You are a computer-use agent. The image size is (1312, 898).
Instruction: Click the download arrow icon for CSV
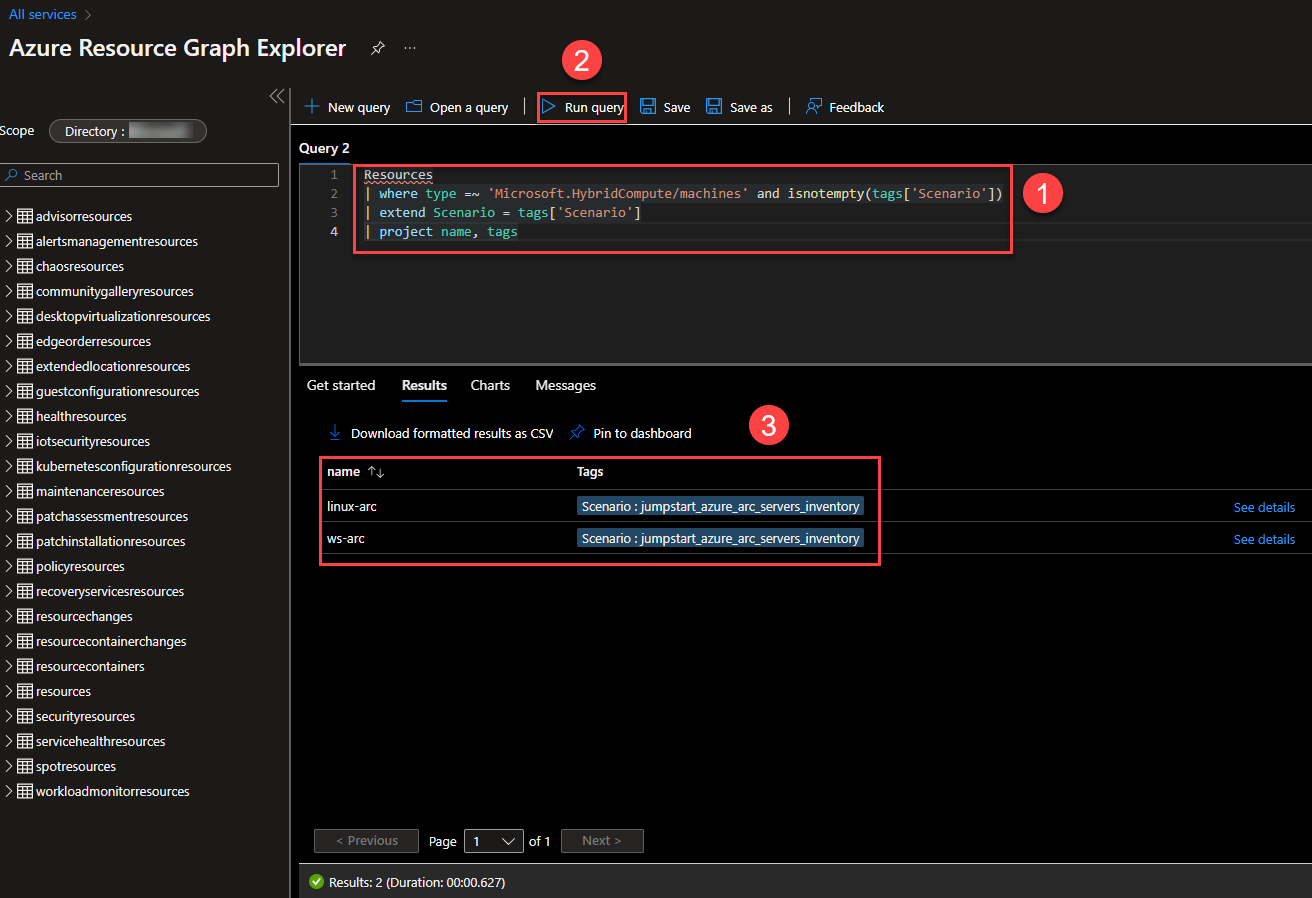click(336, 433)
